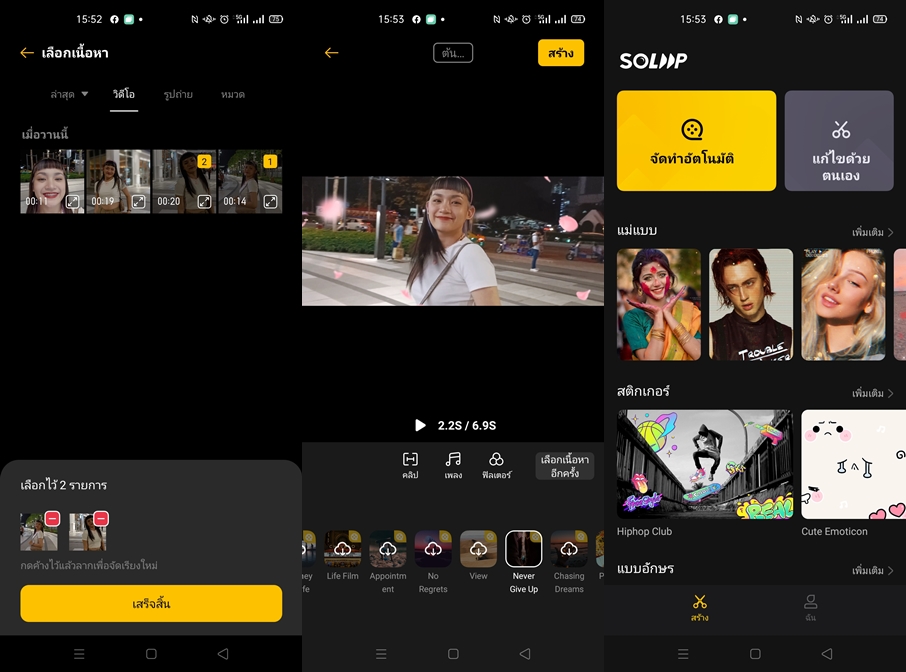Open the เพลง music tool

coord(453,465)
